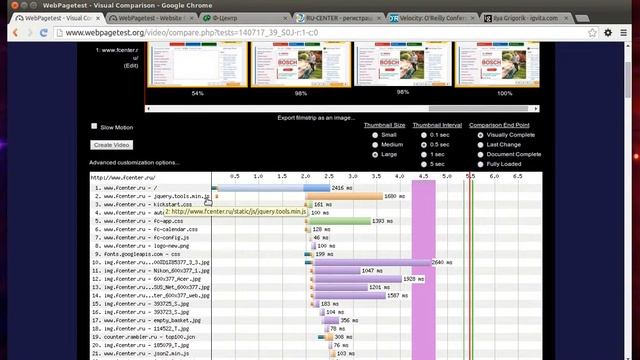Close the Velocity O'Reilly Conference tab
The image size is (640, 360).
(x=473, y=18)
